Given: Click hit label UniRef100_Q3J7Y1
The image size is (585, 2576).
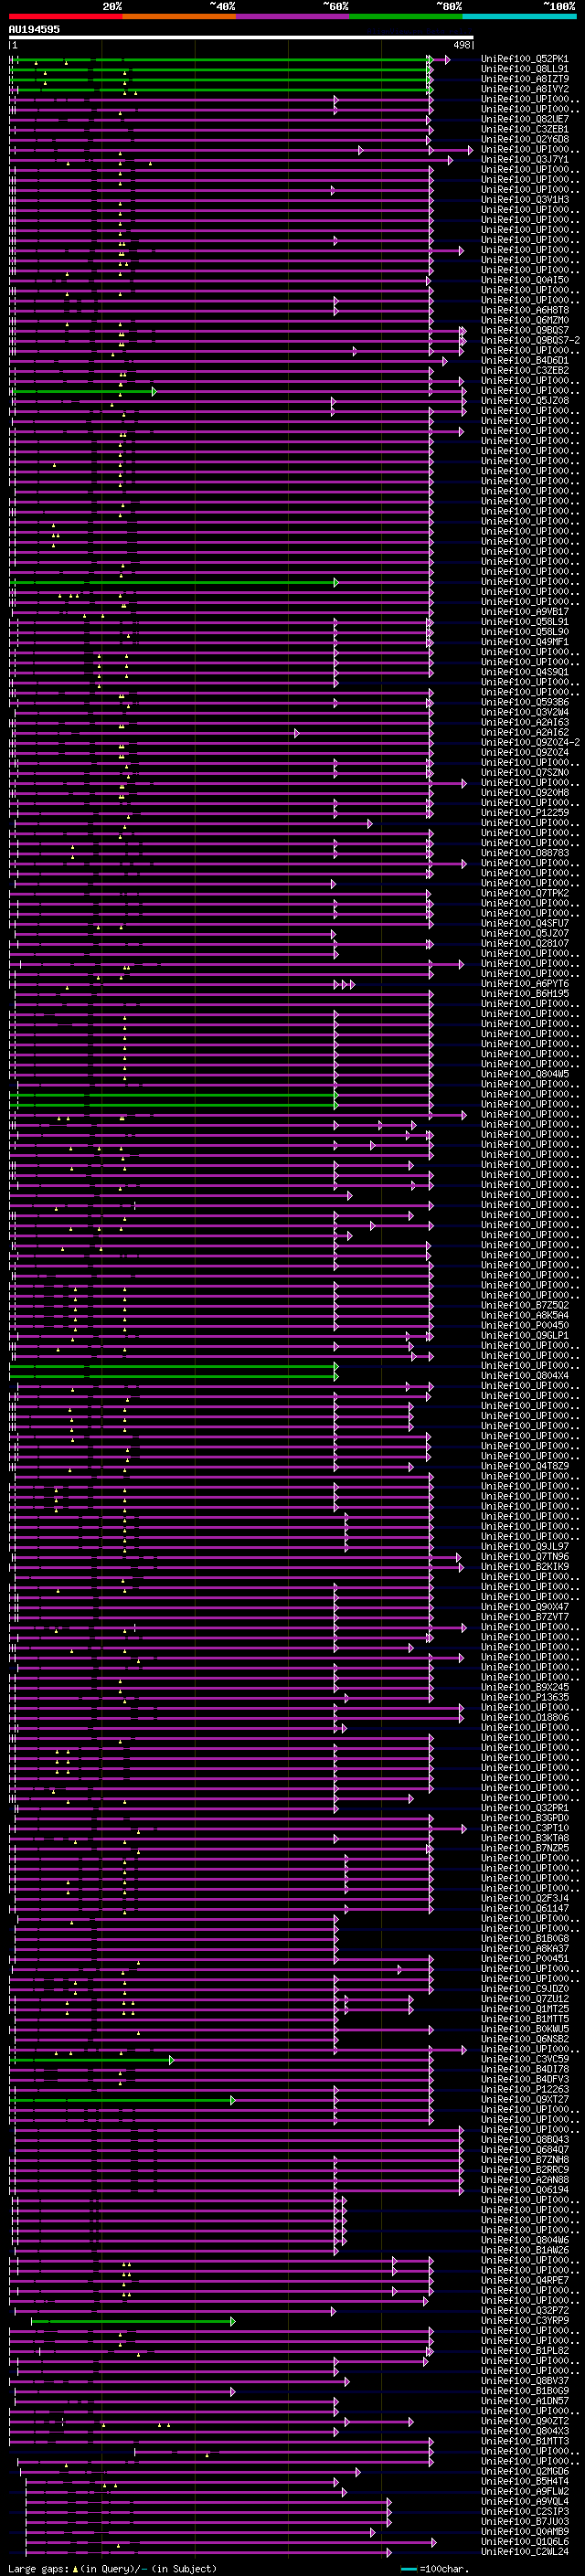Looking at the screenshot, I should (x=525, y=159).
